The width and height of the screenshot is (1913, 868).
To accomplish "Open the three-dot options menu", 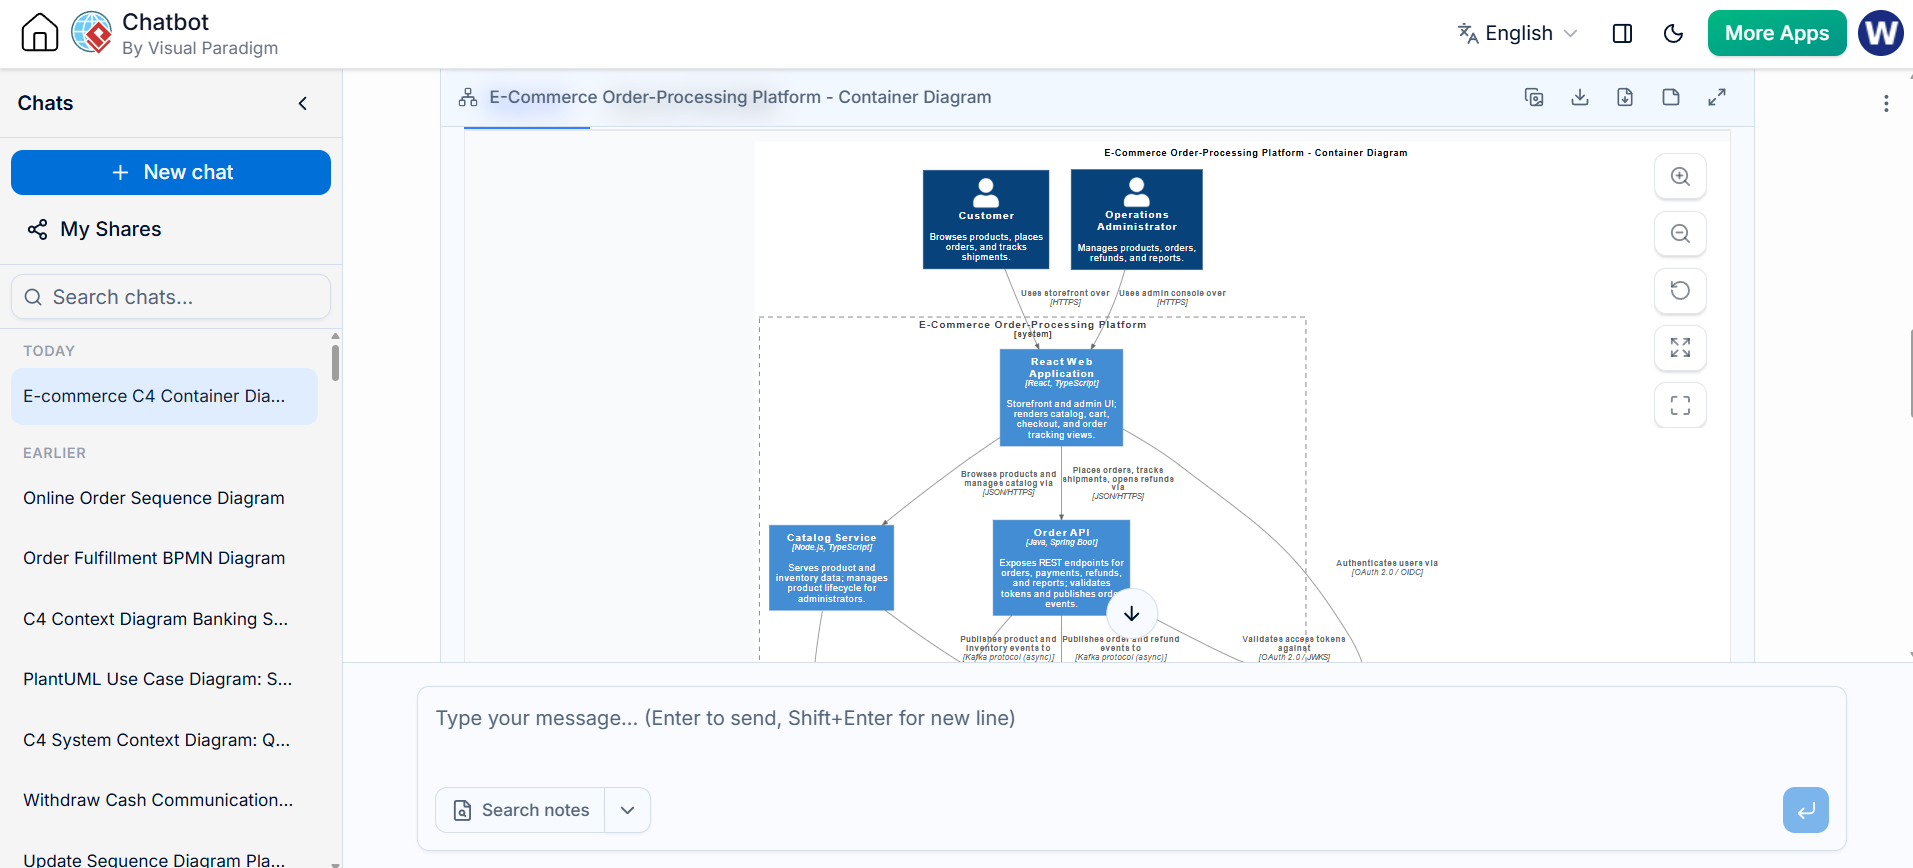I will pyautogui.click(x=1886, y=103).
